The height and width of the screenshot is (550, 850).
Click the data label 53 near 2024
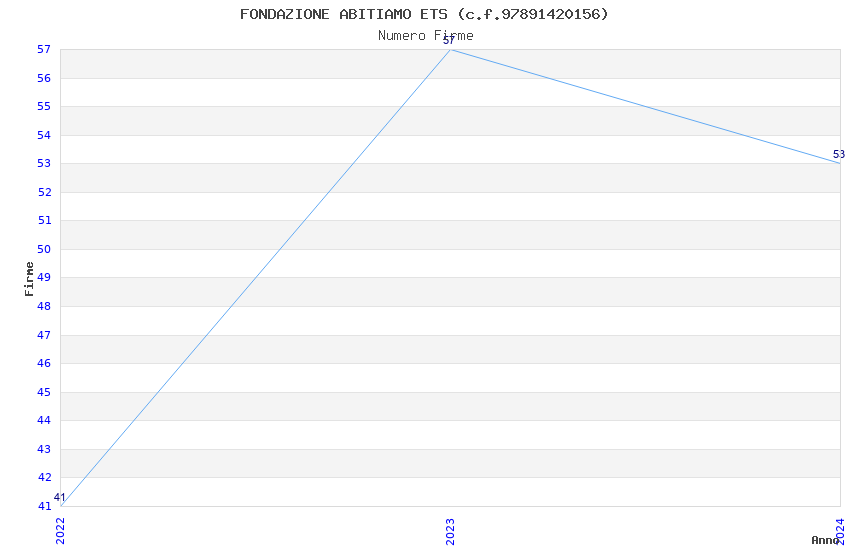839,154
